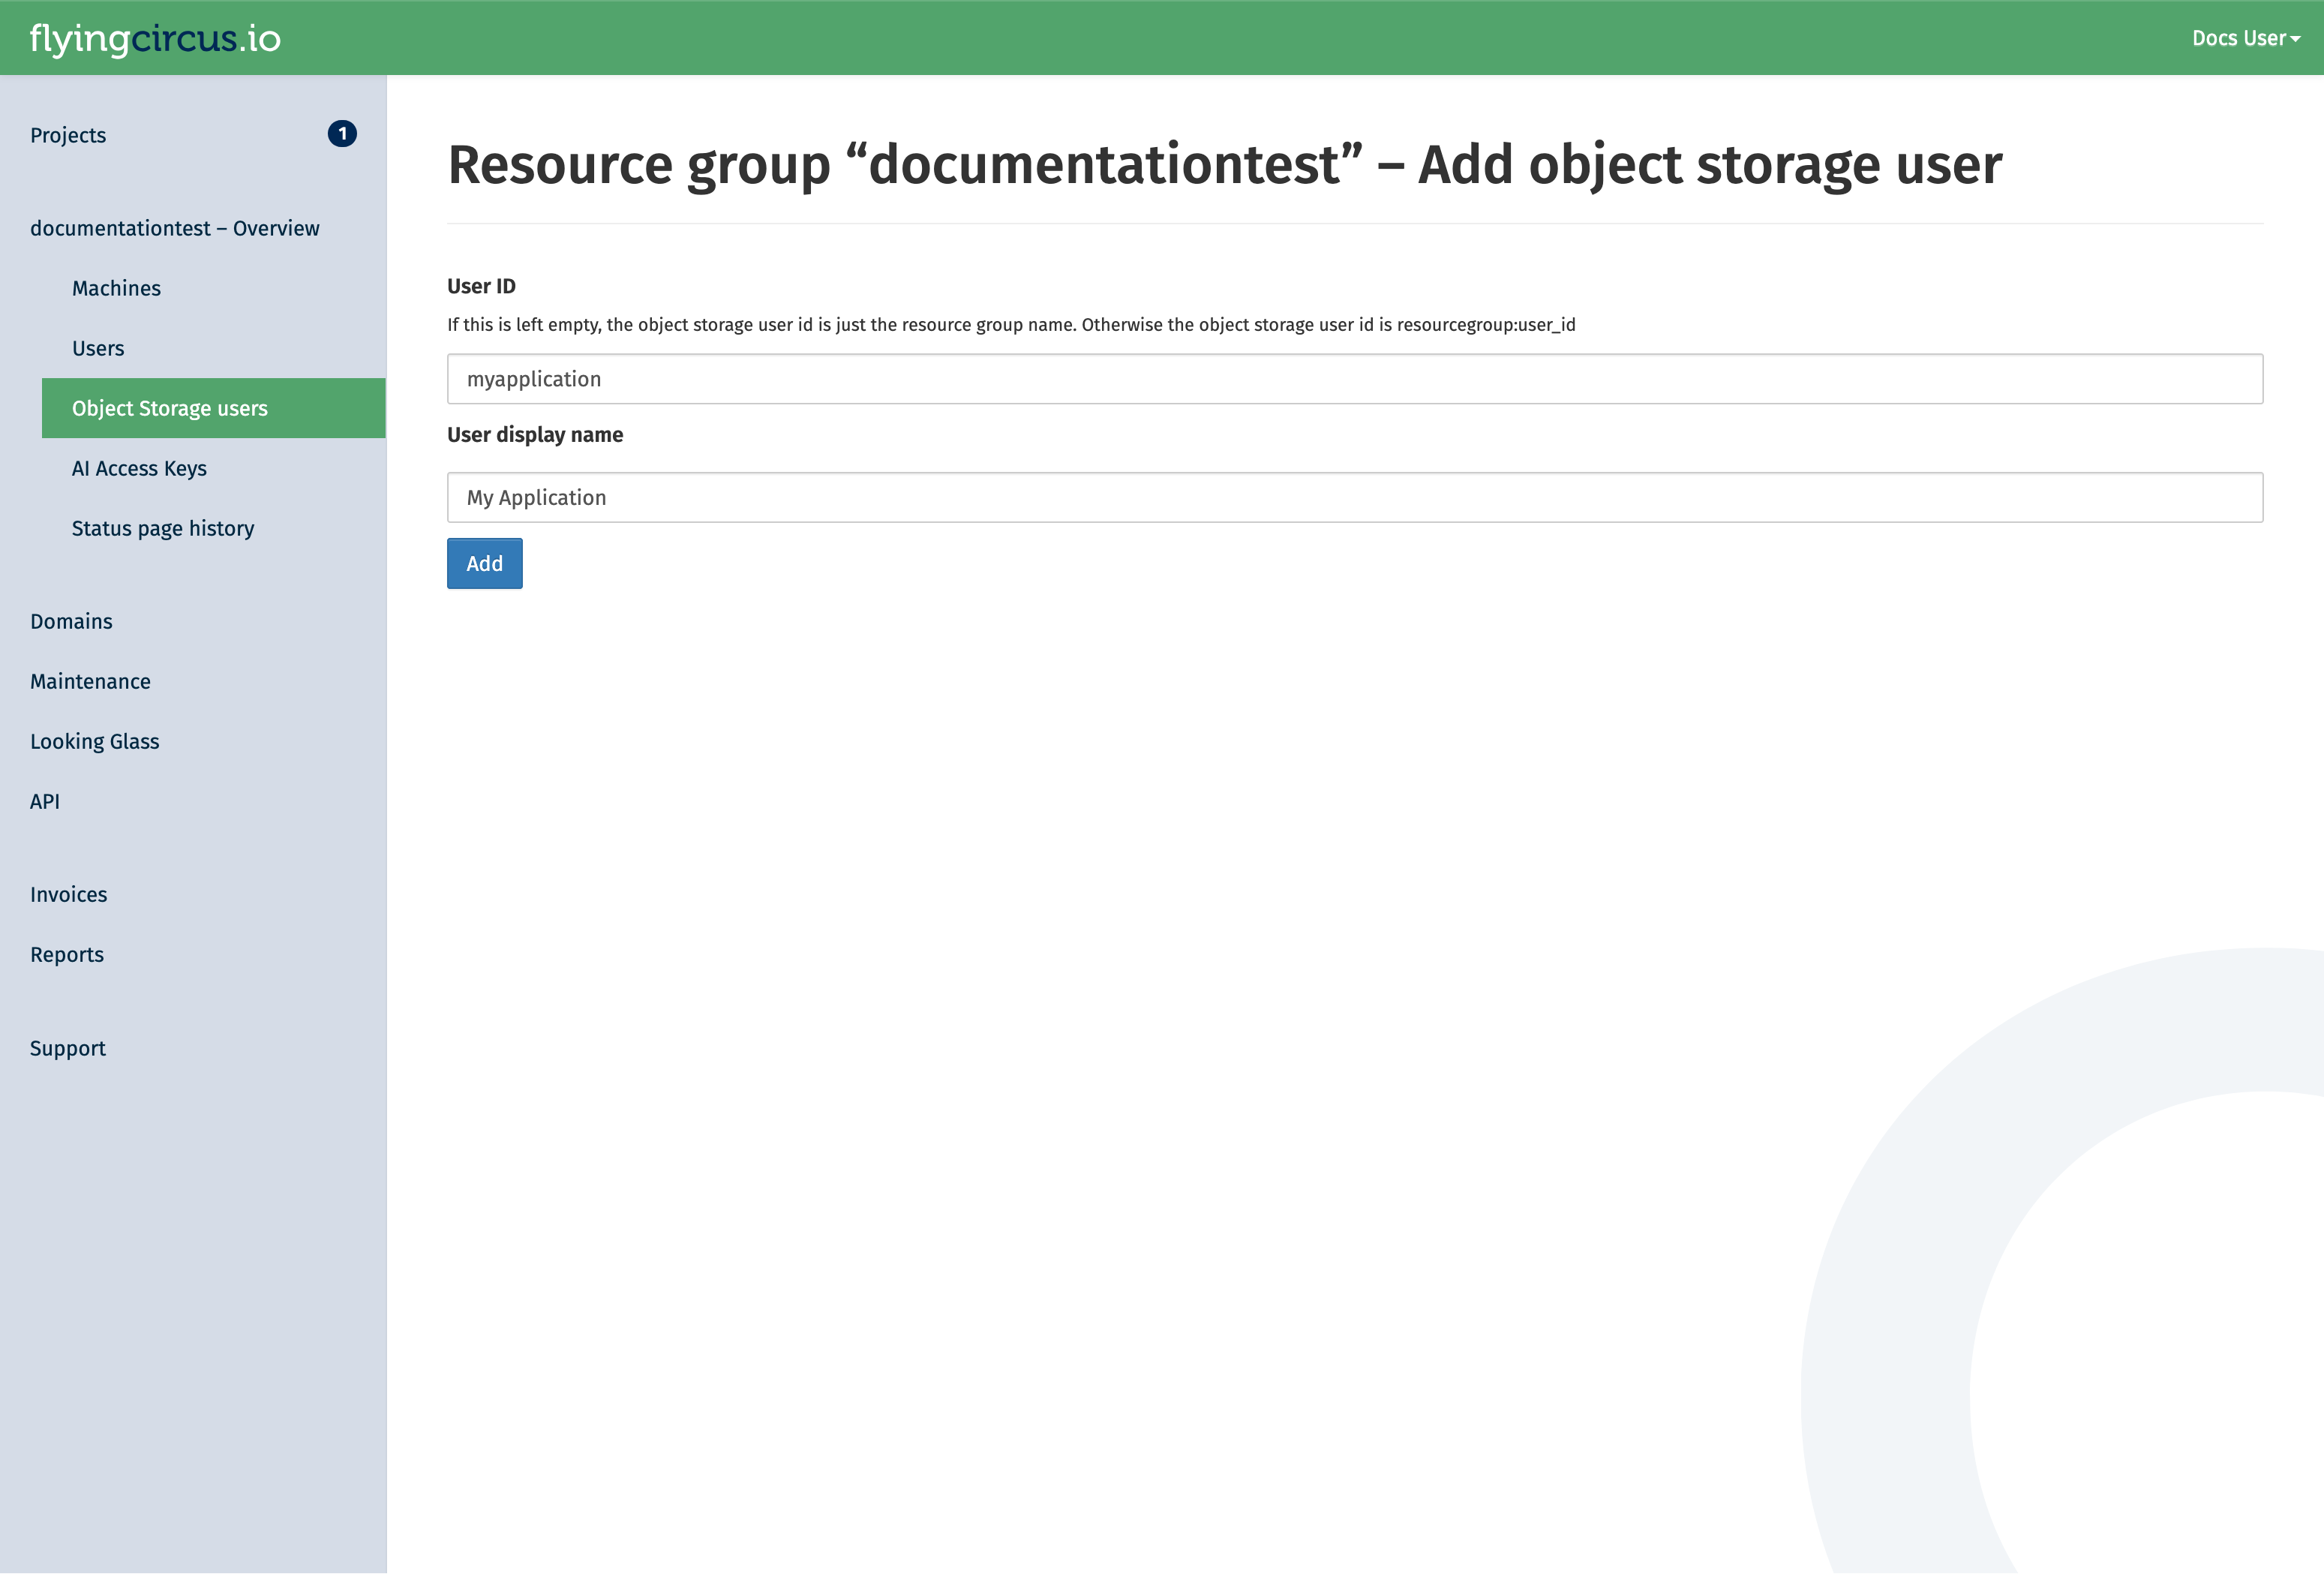Open Projects in the sidebar
This screenshot has height=1574, width=2324.
(68, 135)
